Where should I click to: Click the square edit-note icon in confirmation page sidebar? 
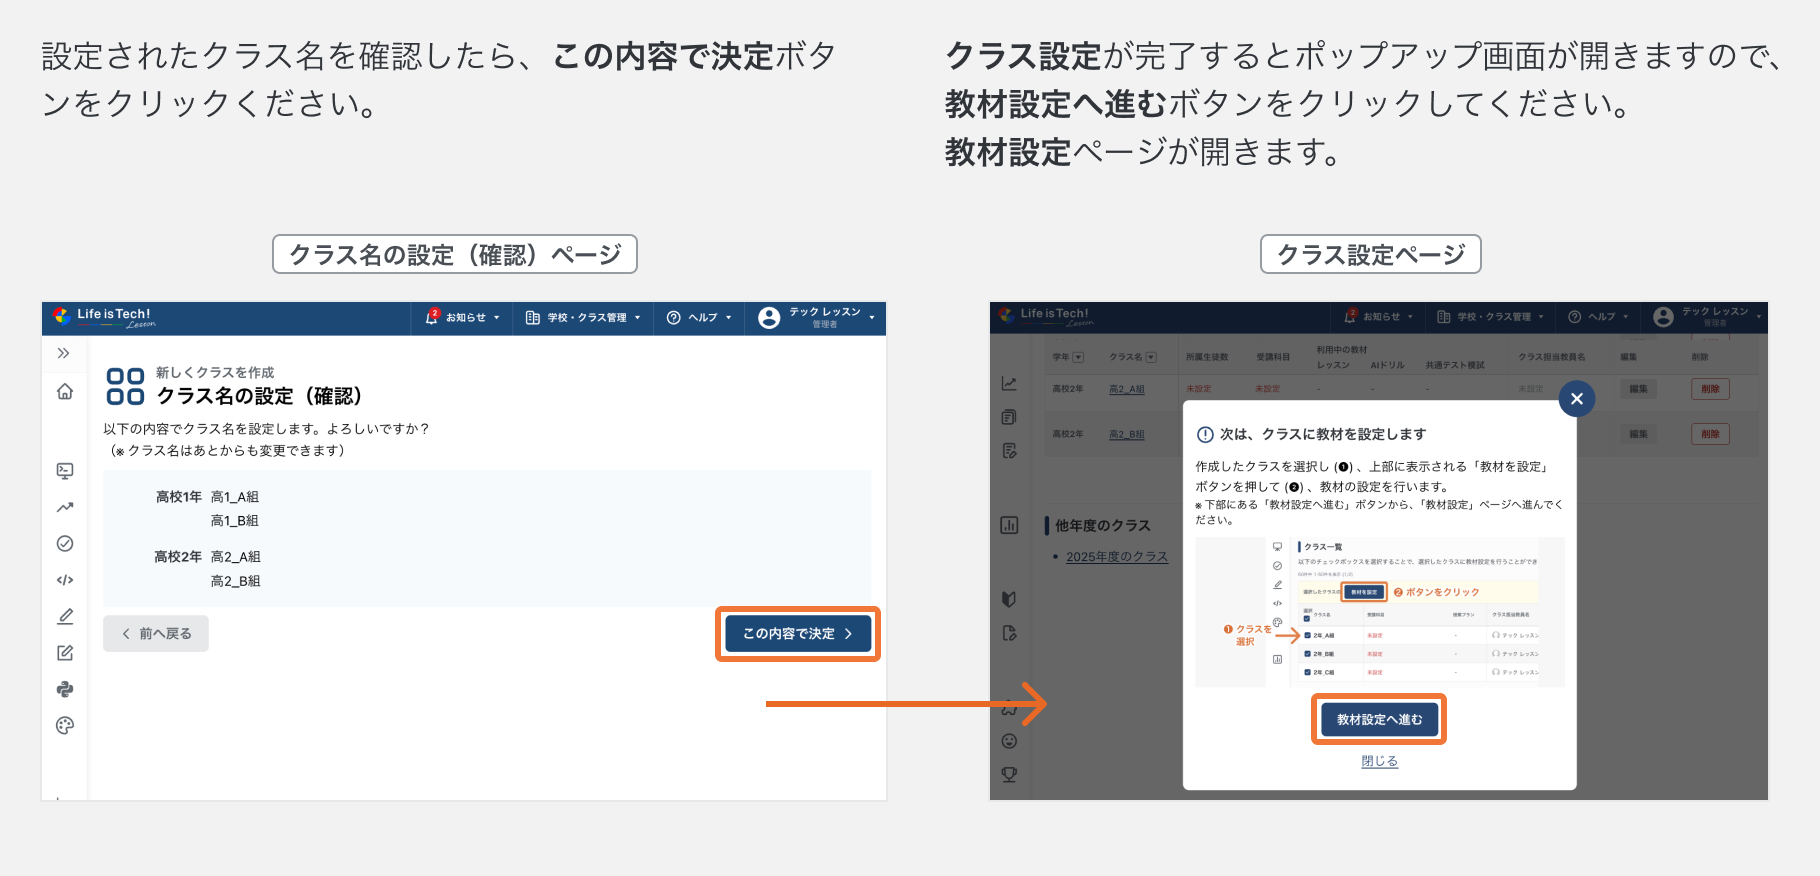(x=65, y=653)
